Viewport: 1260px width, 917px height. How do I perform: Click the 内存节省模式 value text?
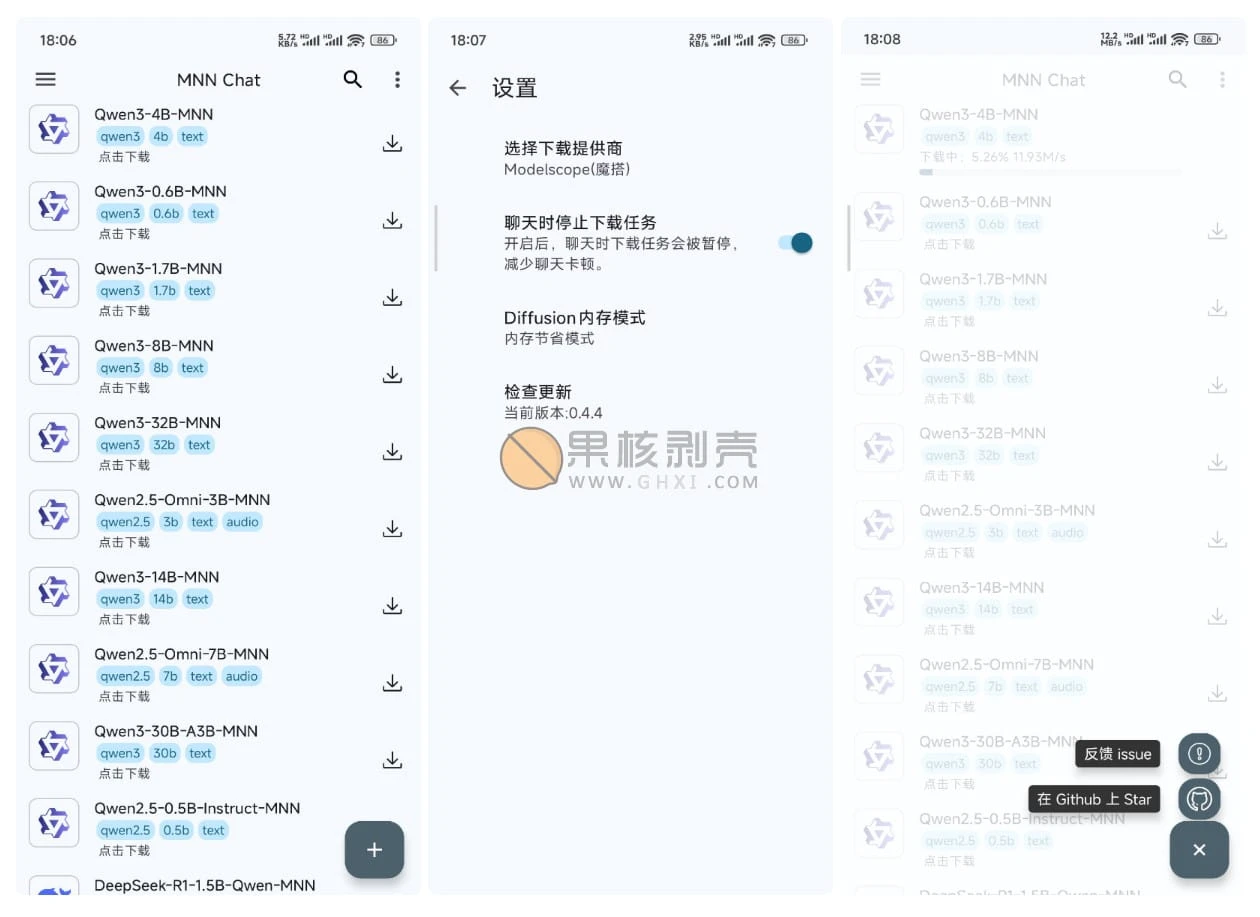pyautogui.click(x=549, y=339)
